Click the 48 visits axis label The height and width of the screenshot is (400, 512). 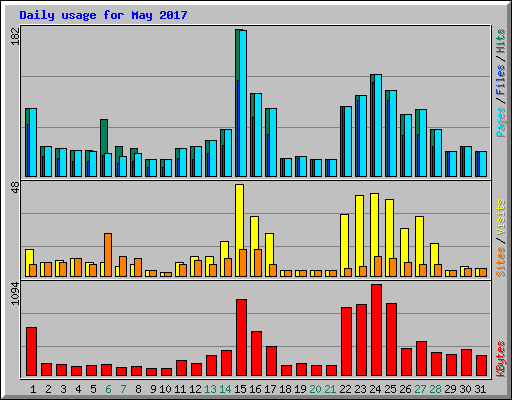tap(15, 187)
